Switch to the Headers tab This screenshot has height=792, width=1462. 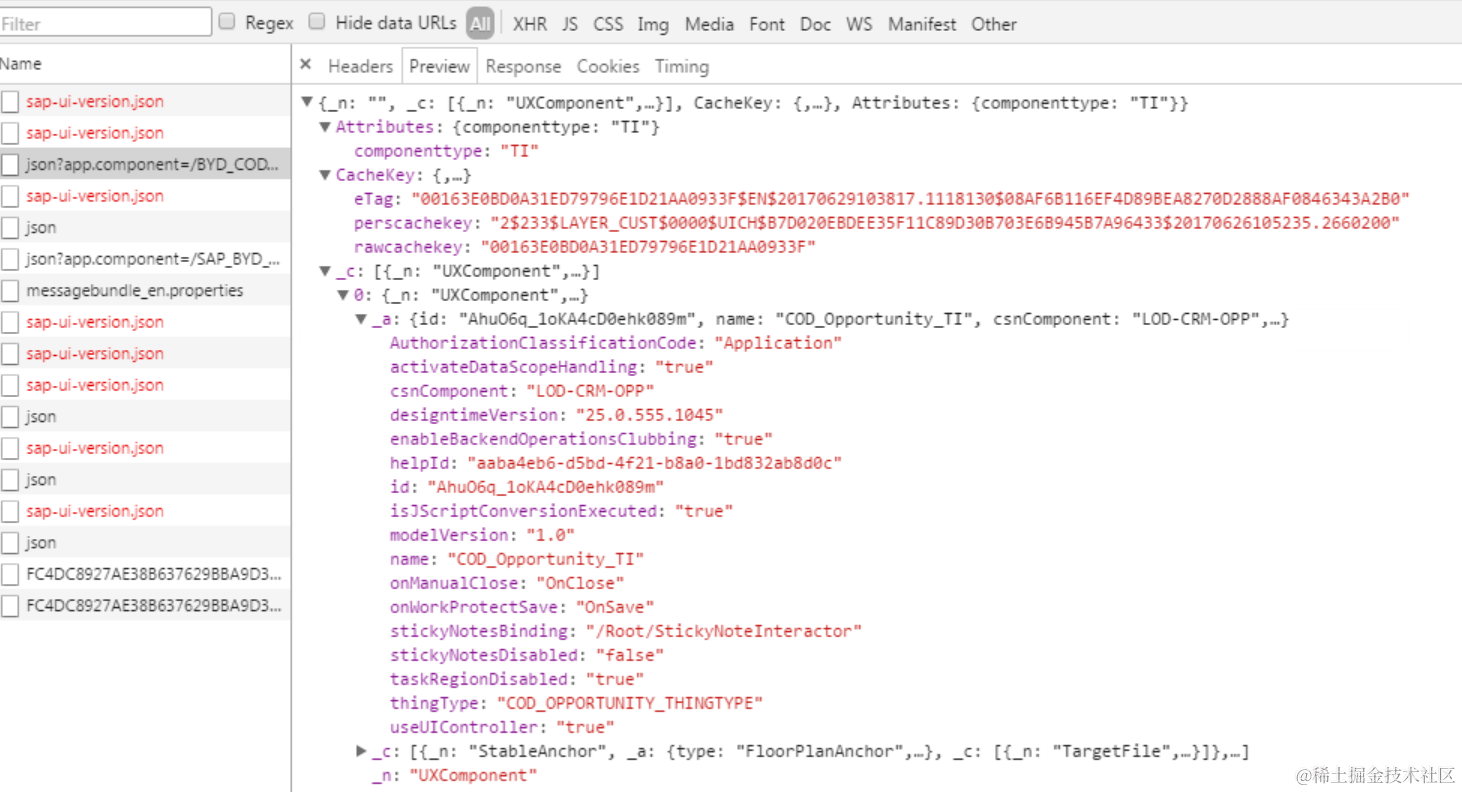click(360, 66)
